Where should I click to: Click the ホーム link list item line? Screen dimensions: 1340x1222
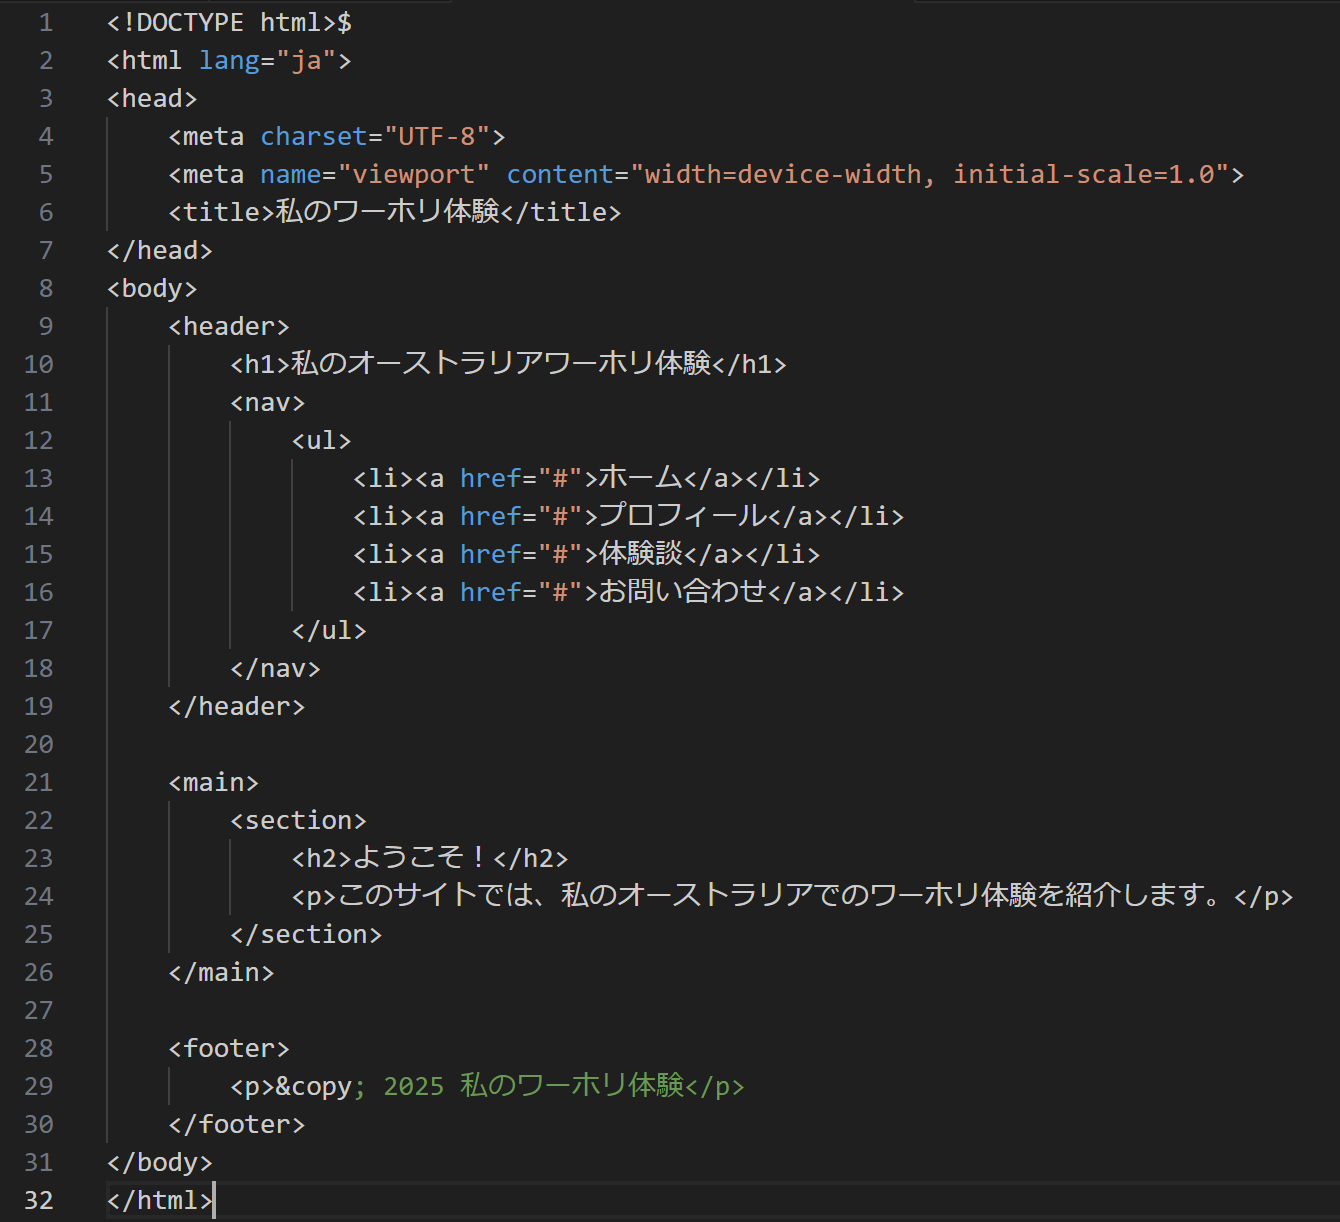click(x=587, y=478)
